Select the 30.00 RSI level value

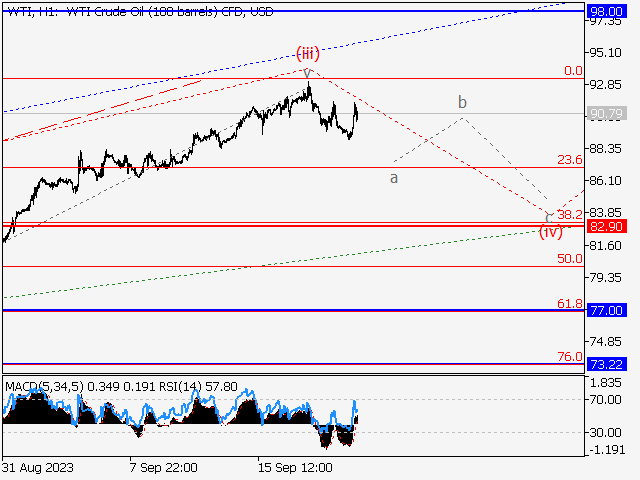pos(605,432)
